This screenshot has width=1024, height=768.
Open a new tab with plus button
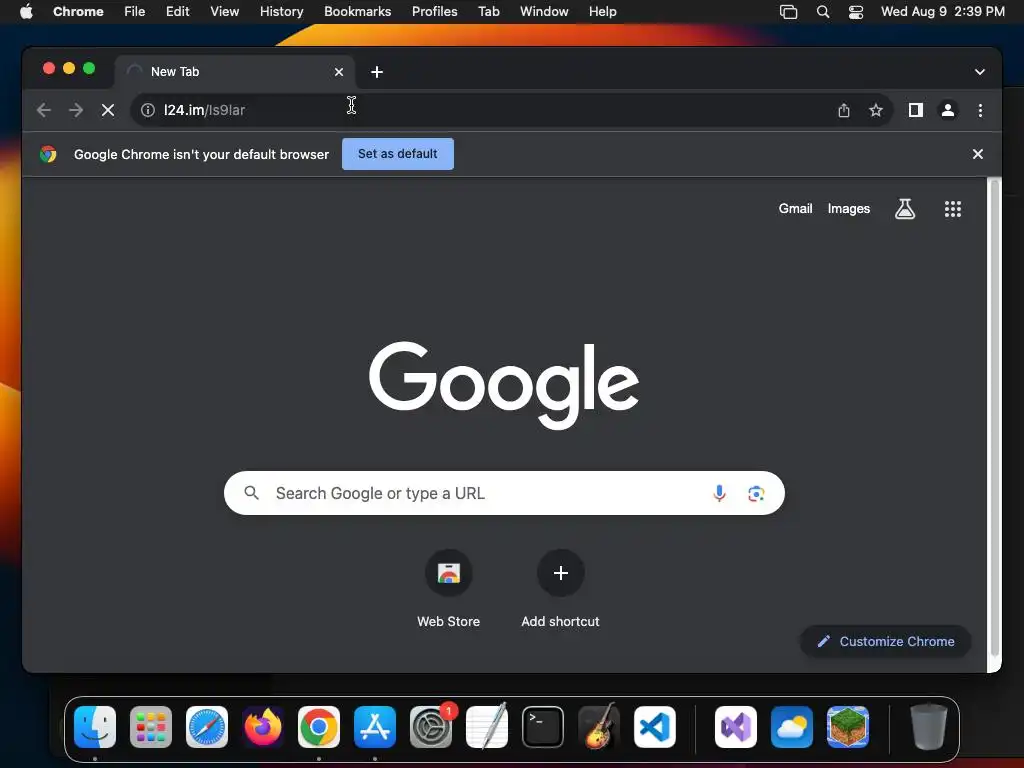click(377, 72)
